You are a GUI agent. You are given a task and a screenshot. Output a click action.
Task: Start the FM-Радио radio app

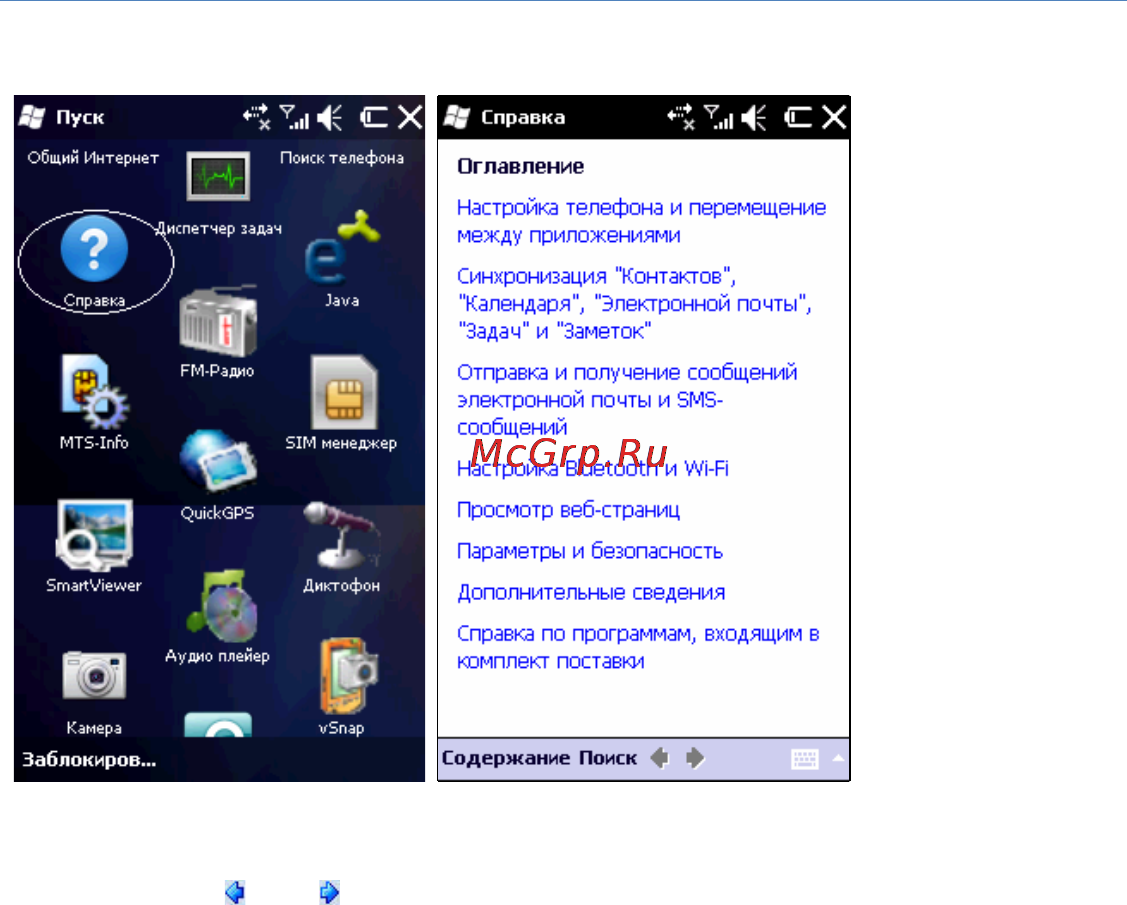point(217,321)
